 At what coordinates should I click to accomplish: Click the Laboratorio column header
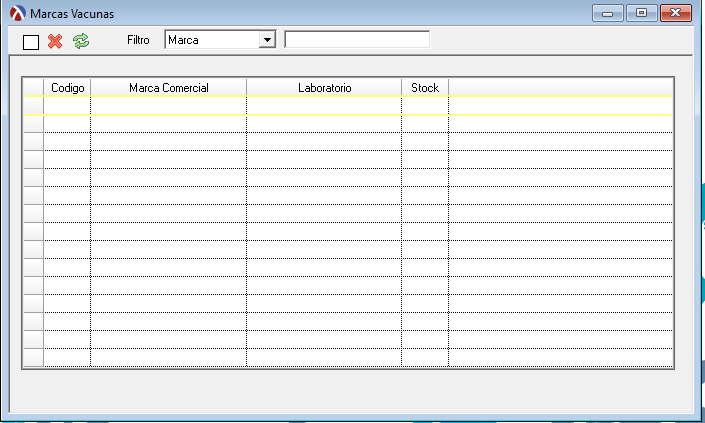[x=324, y=88]
